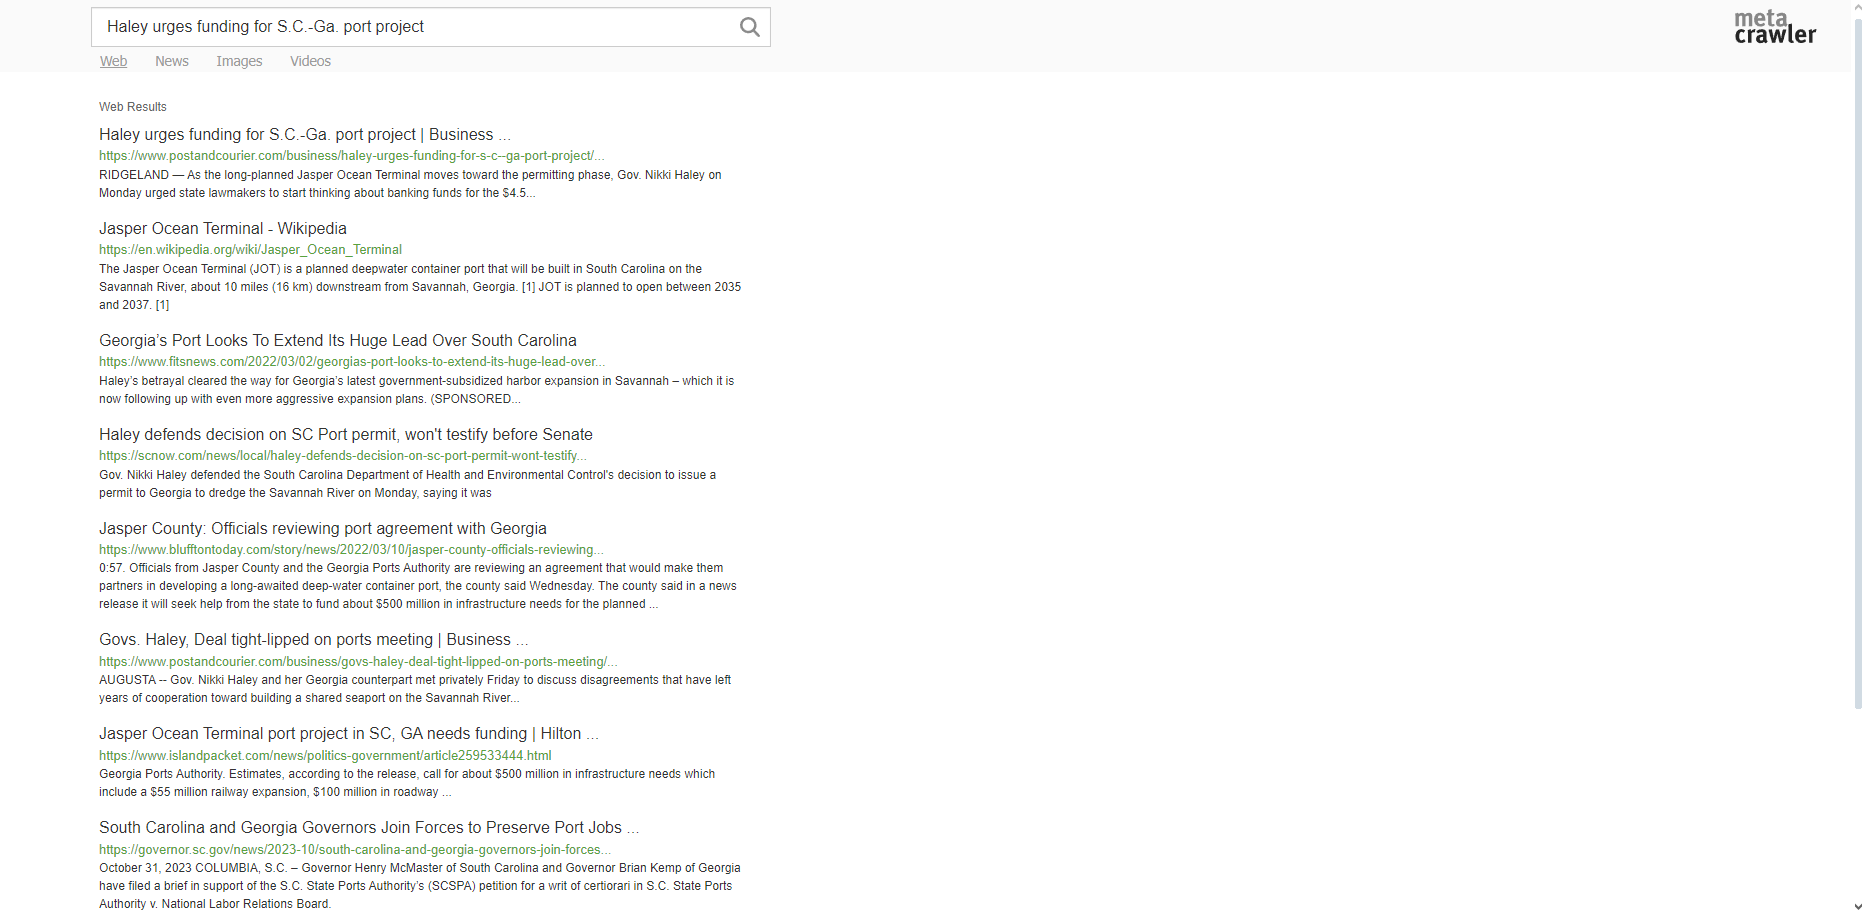This screenshot has width=1866, height=914.
Task: Open 'Jasper Ocean Terminal - Wikipedia' result
Action: click(x=223, y=228)
